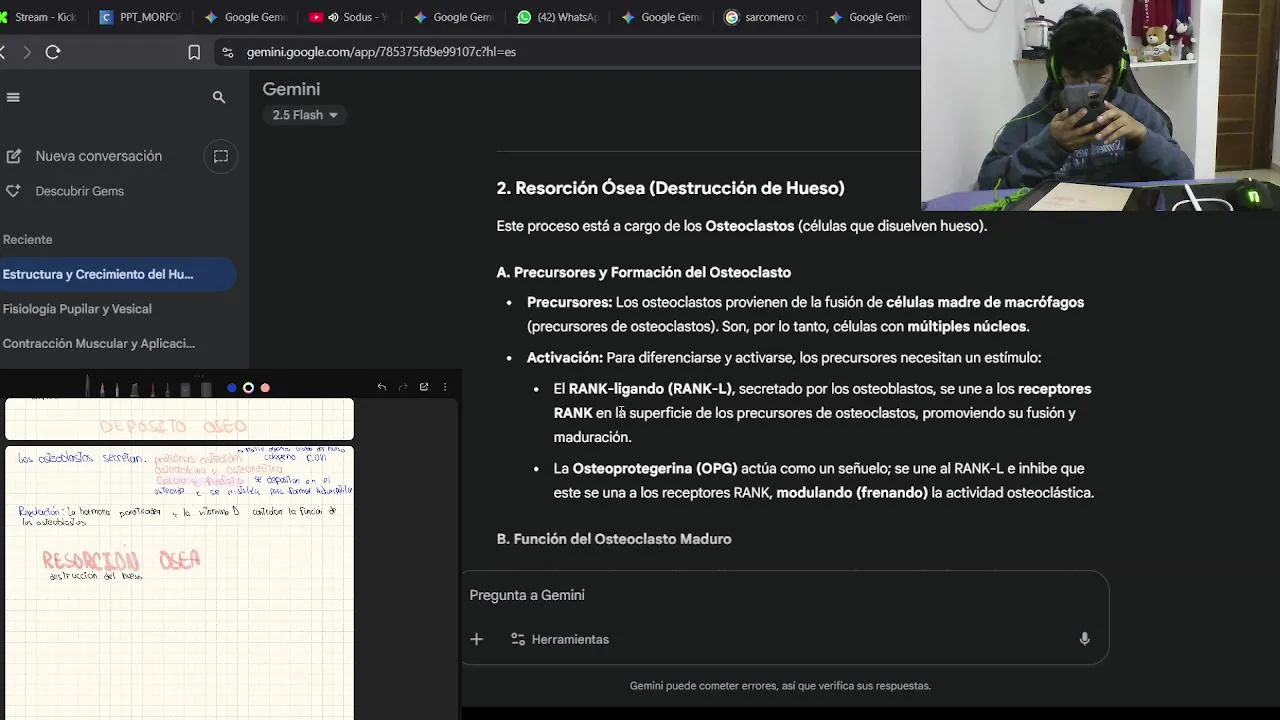The height and width of the screenshot is (720, 1280).
Task: Open chat Fisiología Pupilar y Vesical
Action: [77, 309]
